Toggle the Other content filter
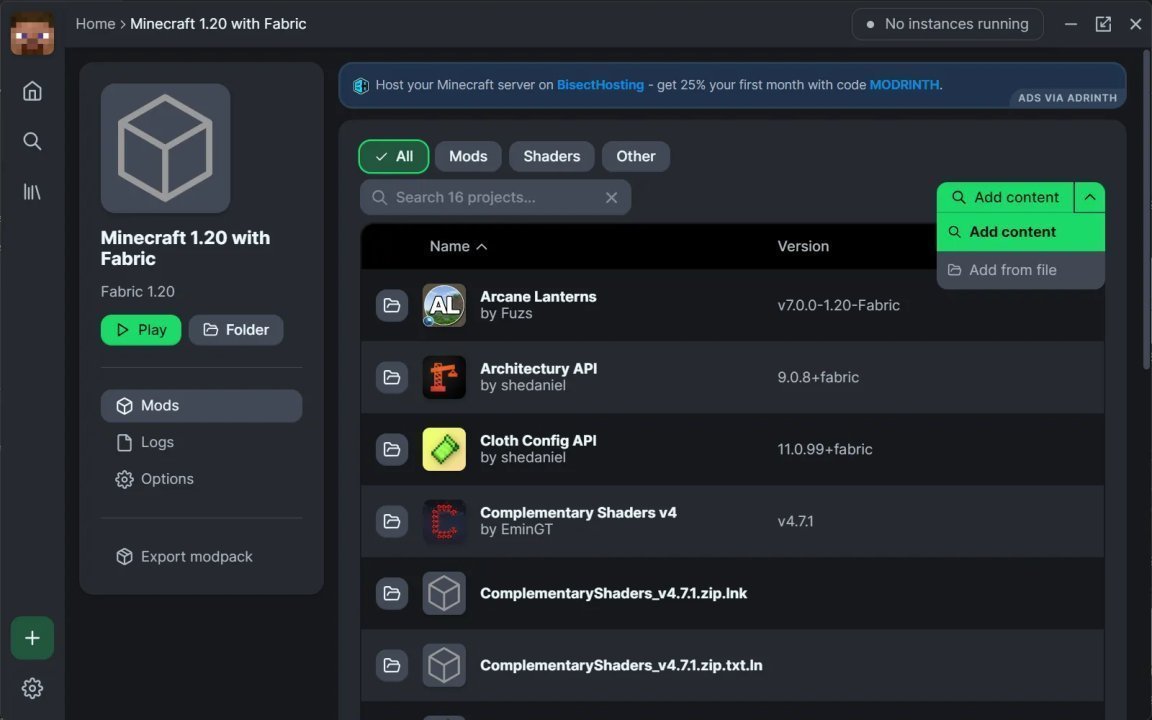Screen dimensions: 1152x720 coord(635,156)
